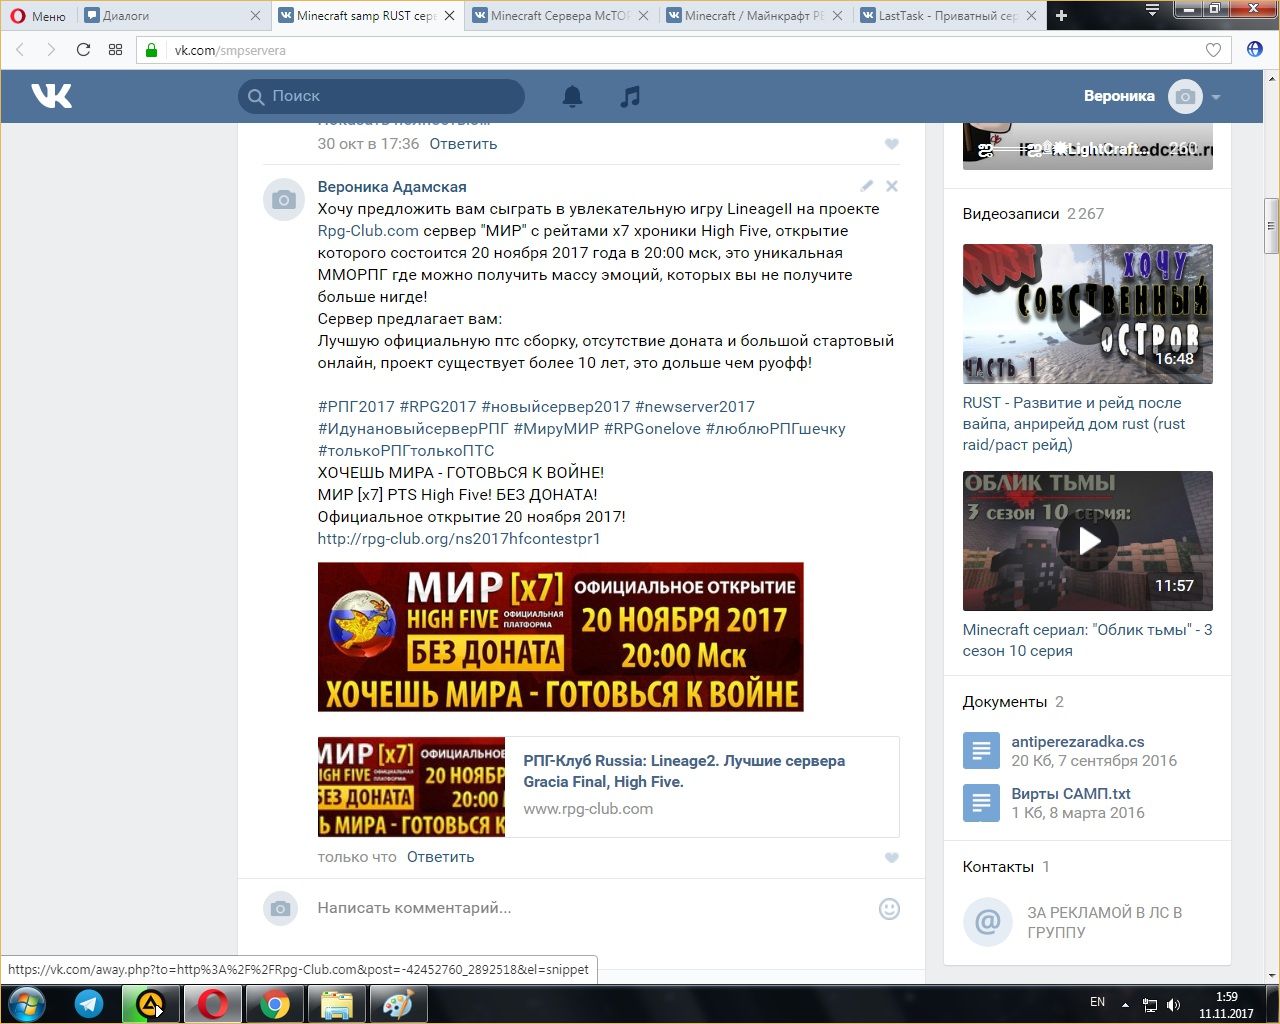Like the 30 окт comment heart
The width and height of the screenshot is (1280, 1024).
click(892, 144)
